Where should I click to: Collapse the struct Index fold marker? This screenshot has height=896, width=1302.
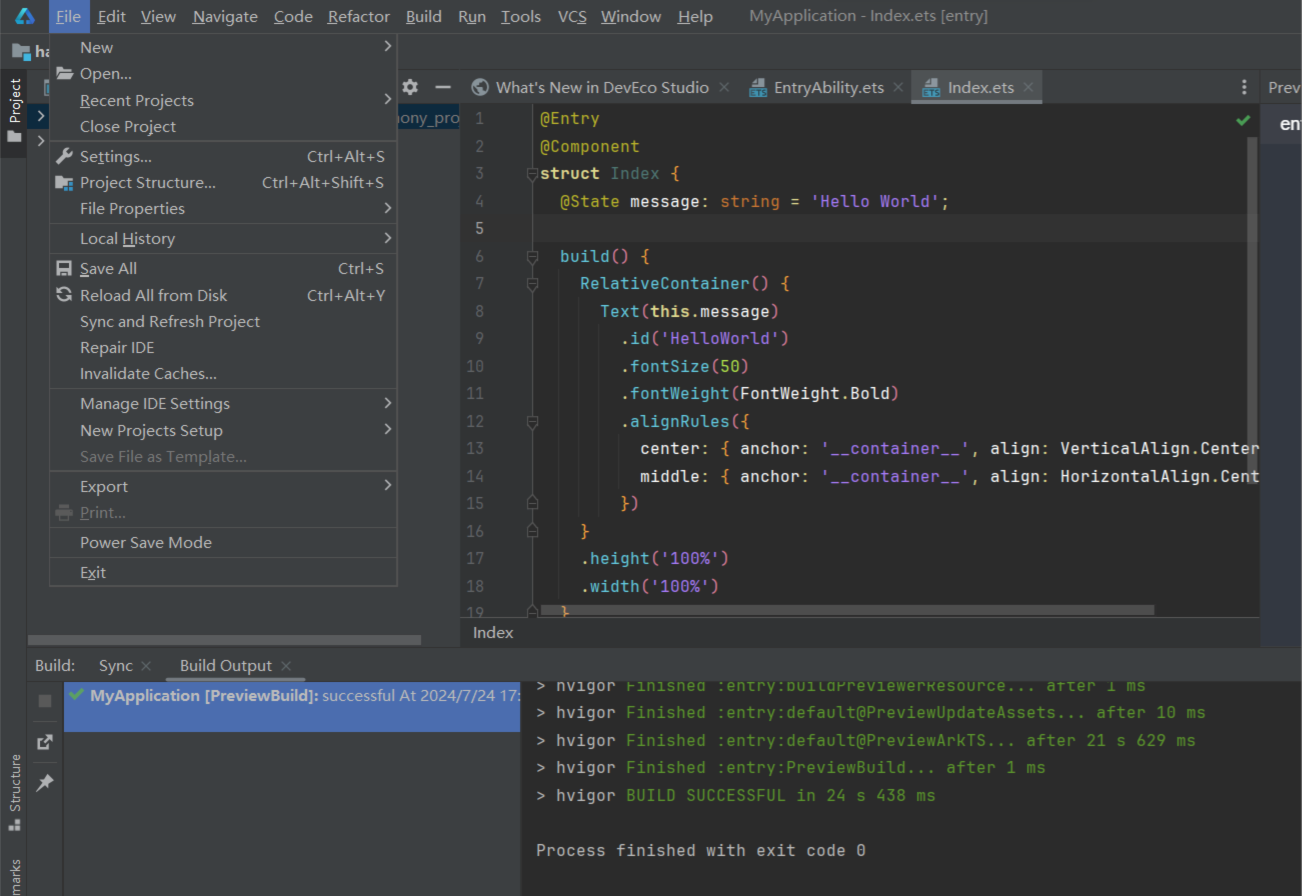532,174
